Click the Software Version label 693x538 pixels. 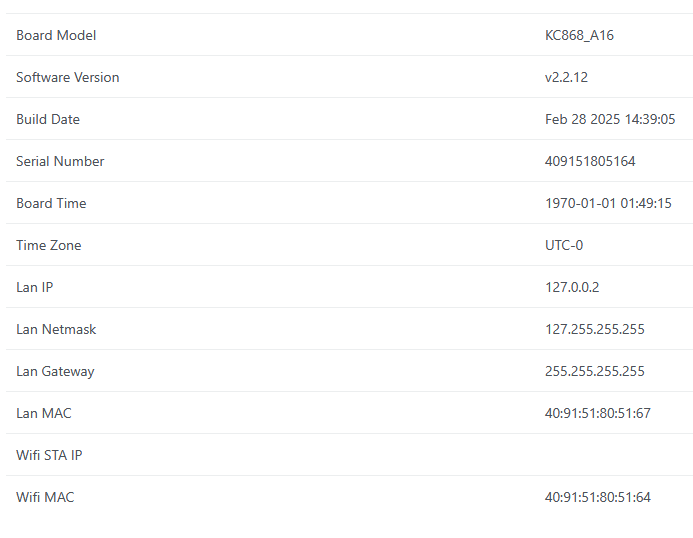(x=67, y=77)
